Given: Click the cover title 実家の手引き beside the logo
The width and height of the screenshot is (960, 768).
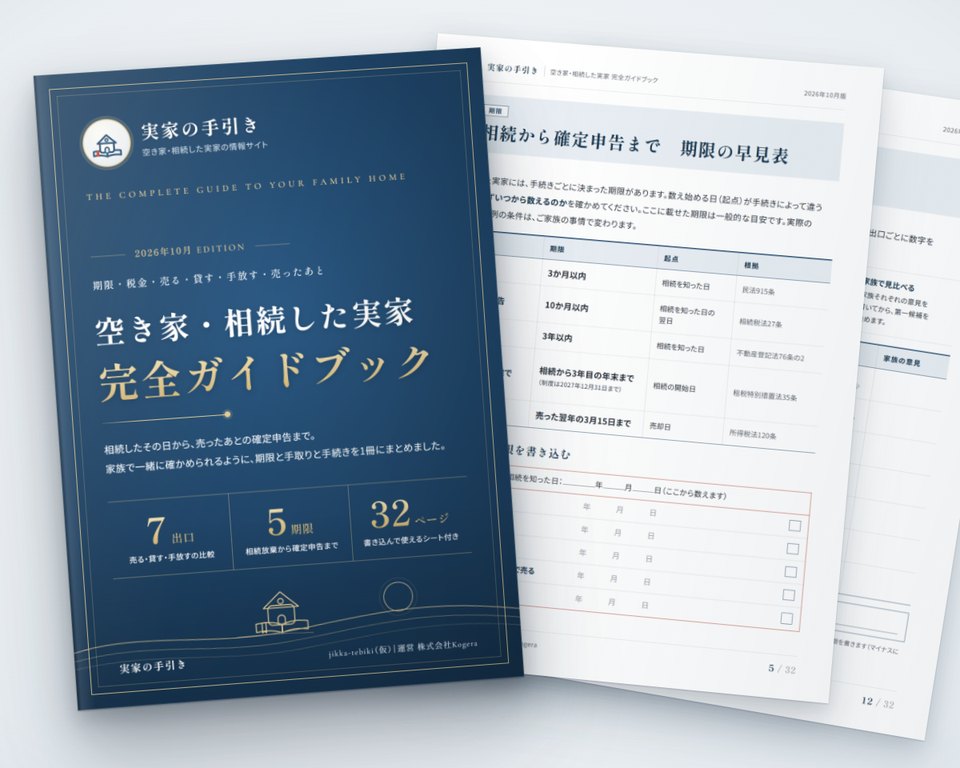Looking at the screenshot, I should pyautogui.click(x=200, y=128).
